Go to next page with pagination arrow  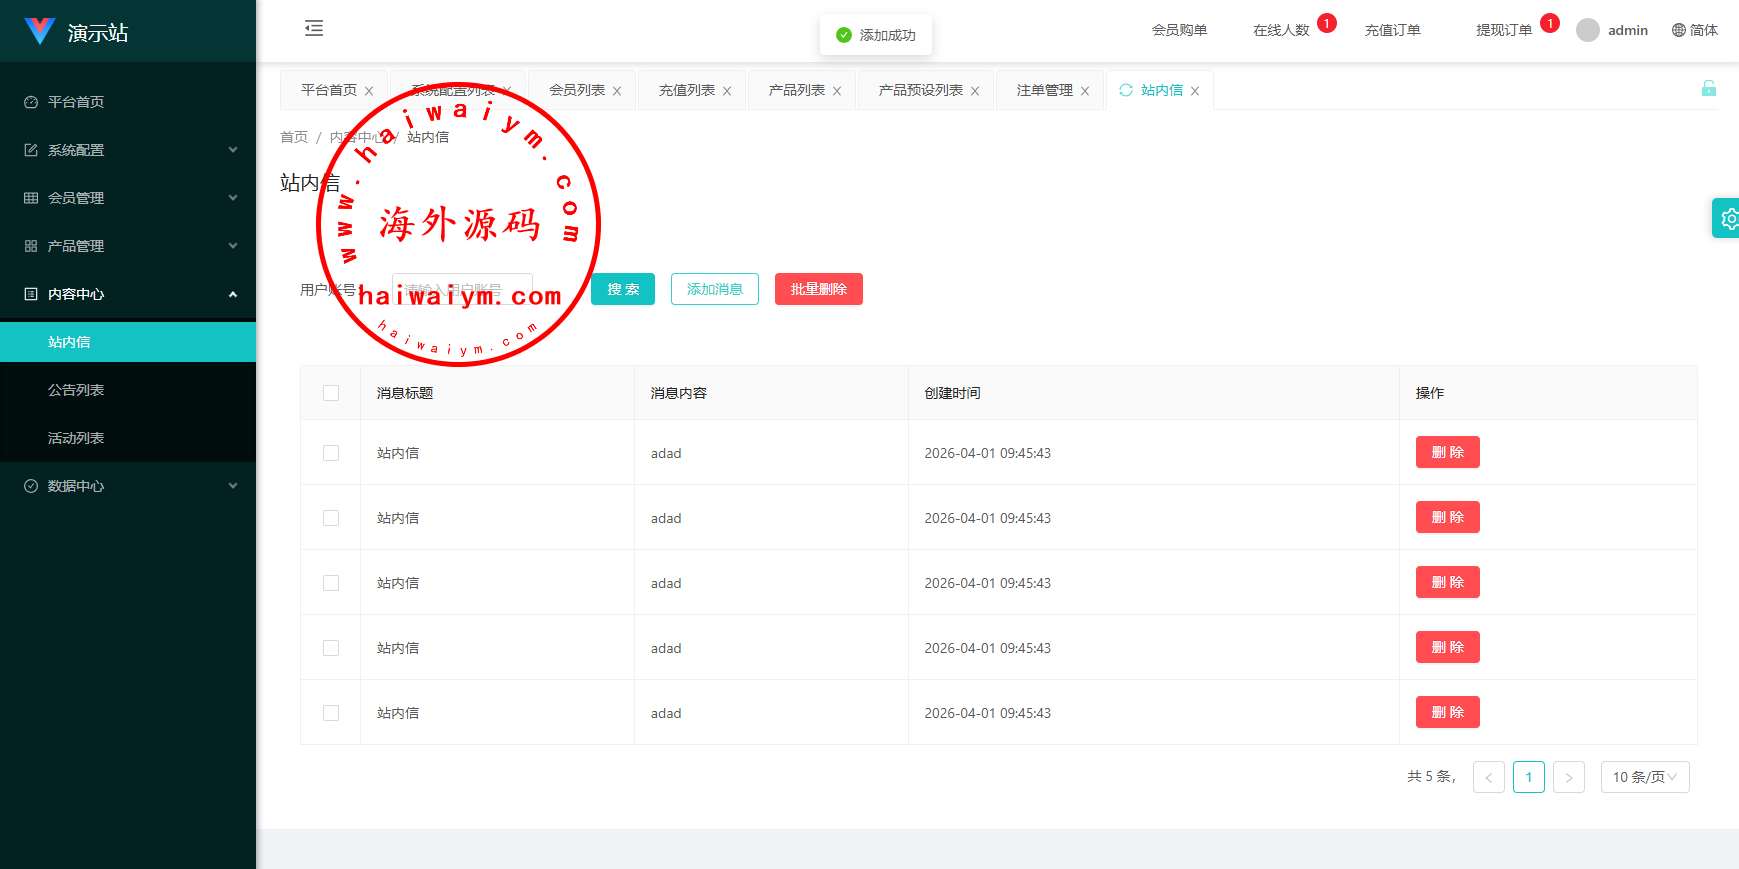pyautogui.click(x=1568, y=777)
